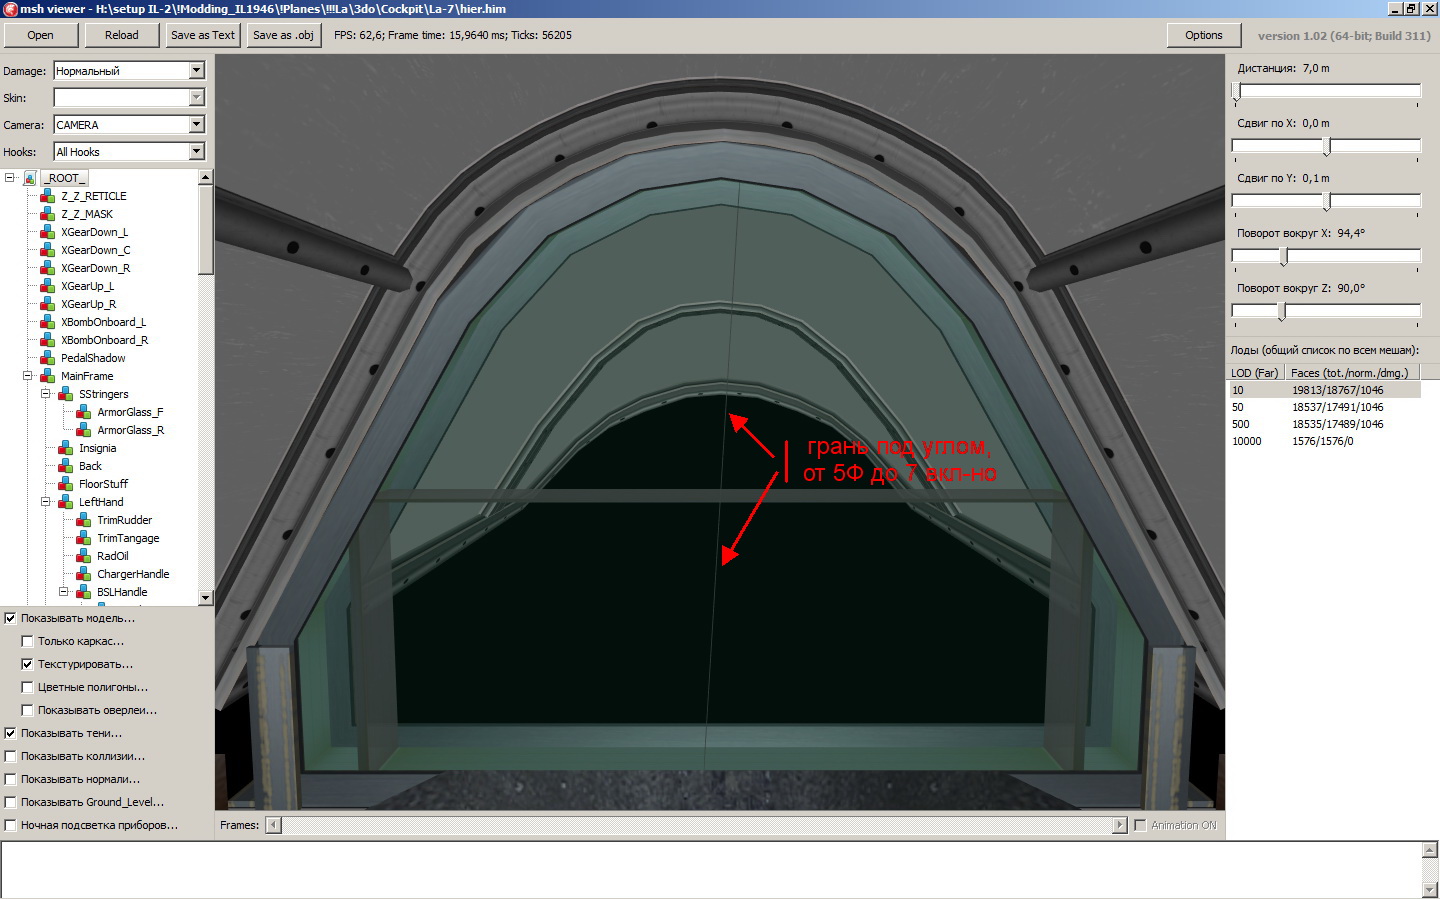Click the Дистанция distance slider
This screenshot has width=1440, height=900.
coord(1326,91)
